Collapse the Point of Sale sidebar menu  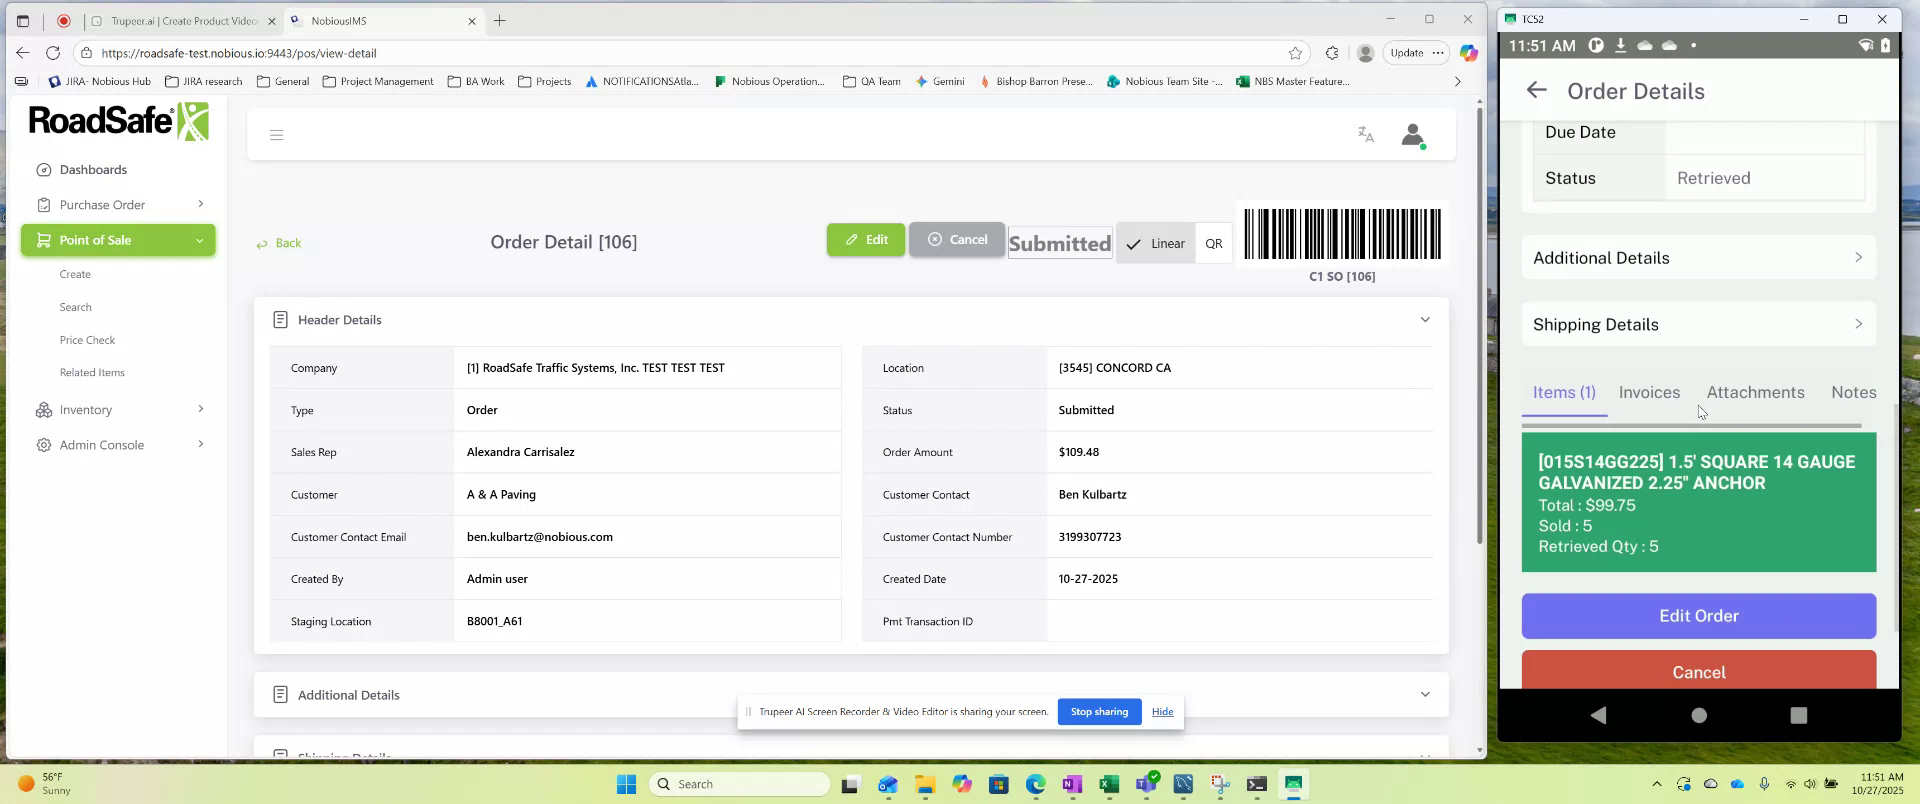tap(118, 240)
